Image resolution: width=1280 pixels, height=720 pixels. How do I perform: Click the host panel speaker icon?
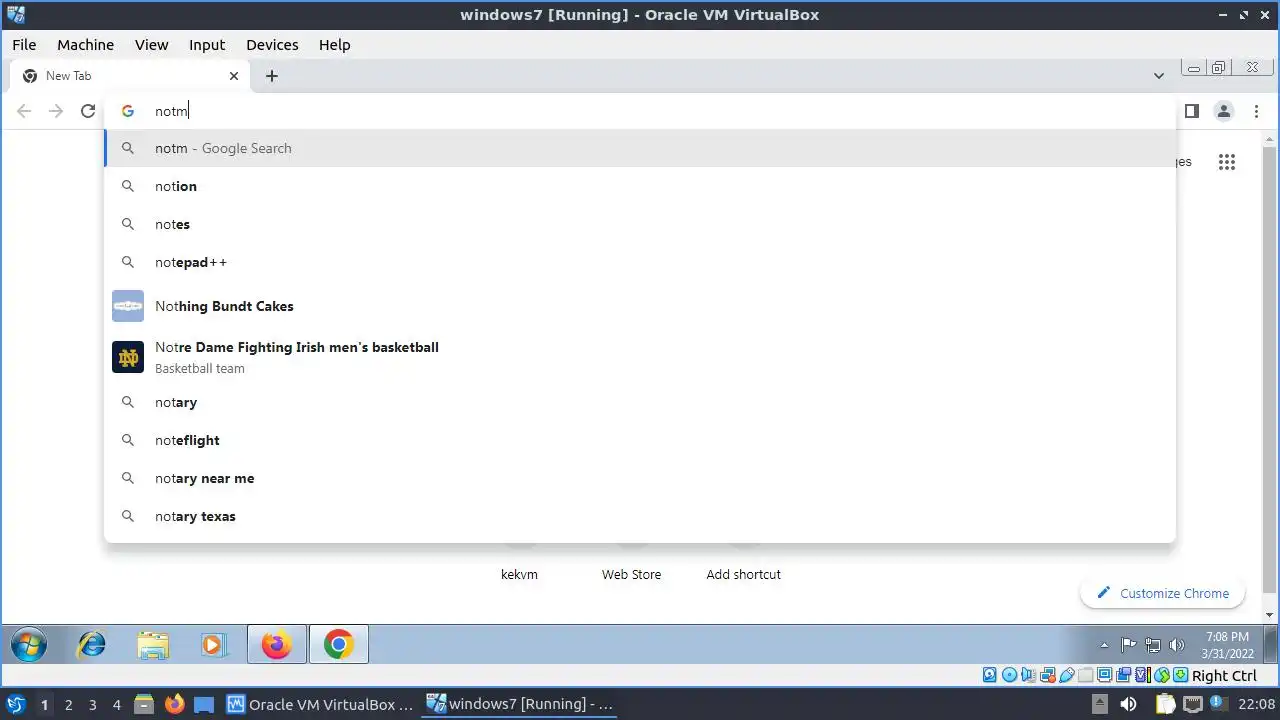point(1128,704)
